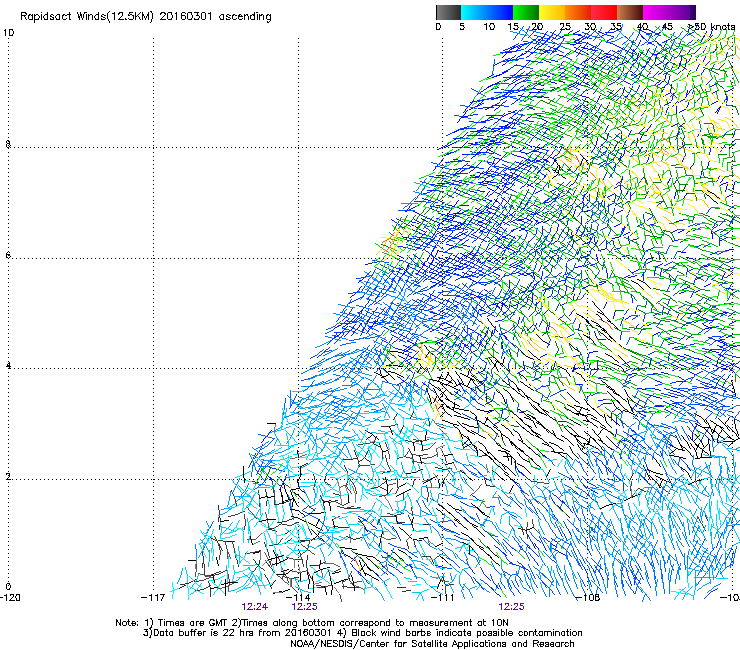Click latitude axis label 8
Screen dimensions: 740x650
click(x=8, y=144)
